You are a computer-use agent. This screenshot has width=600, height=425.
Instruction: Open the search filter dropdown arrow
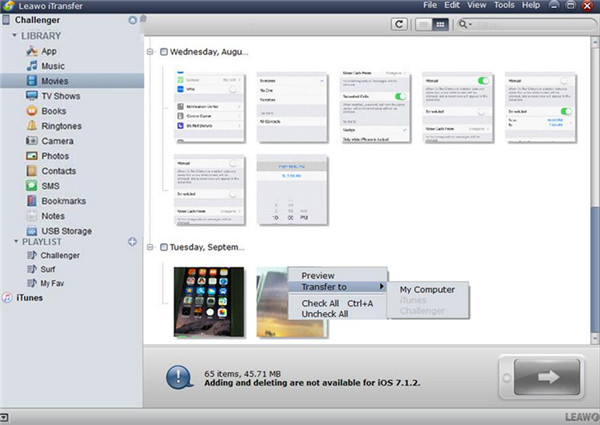click(471, 23)
